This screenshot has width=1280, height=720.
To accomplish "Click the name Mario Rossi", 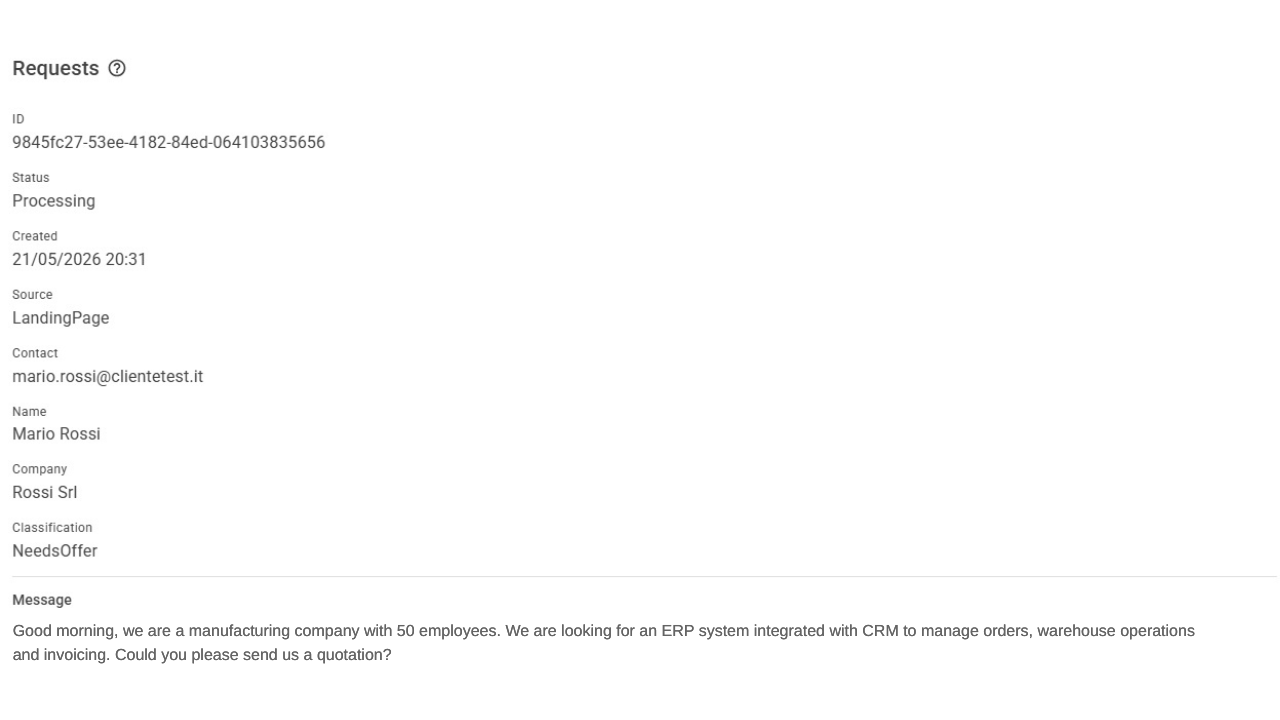I will pyautogui.click(x=56, y=434).
